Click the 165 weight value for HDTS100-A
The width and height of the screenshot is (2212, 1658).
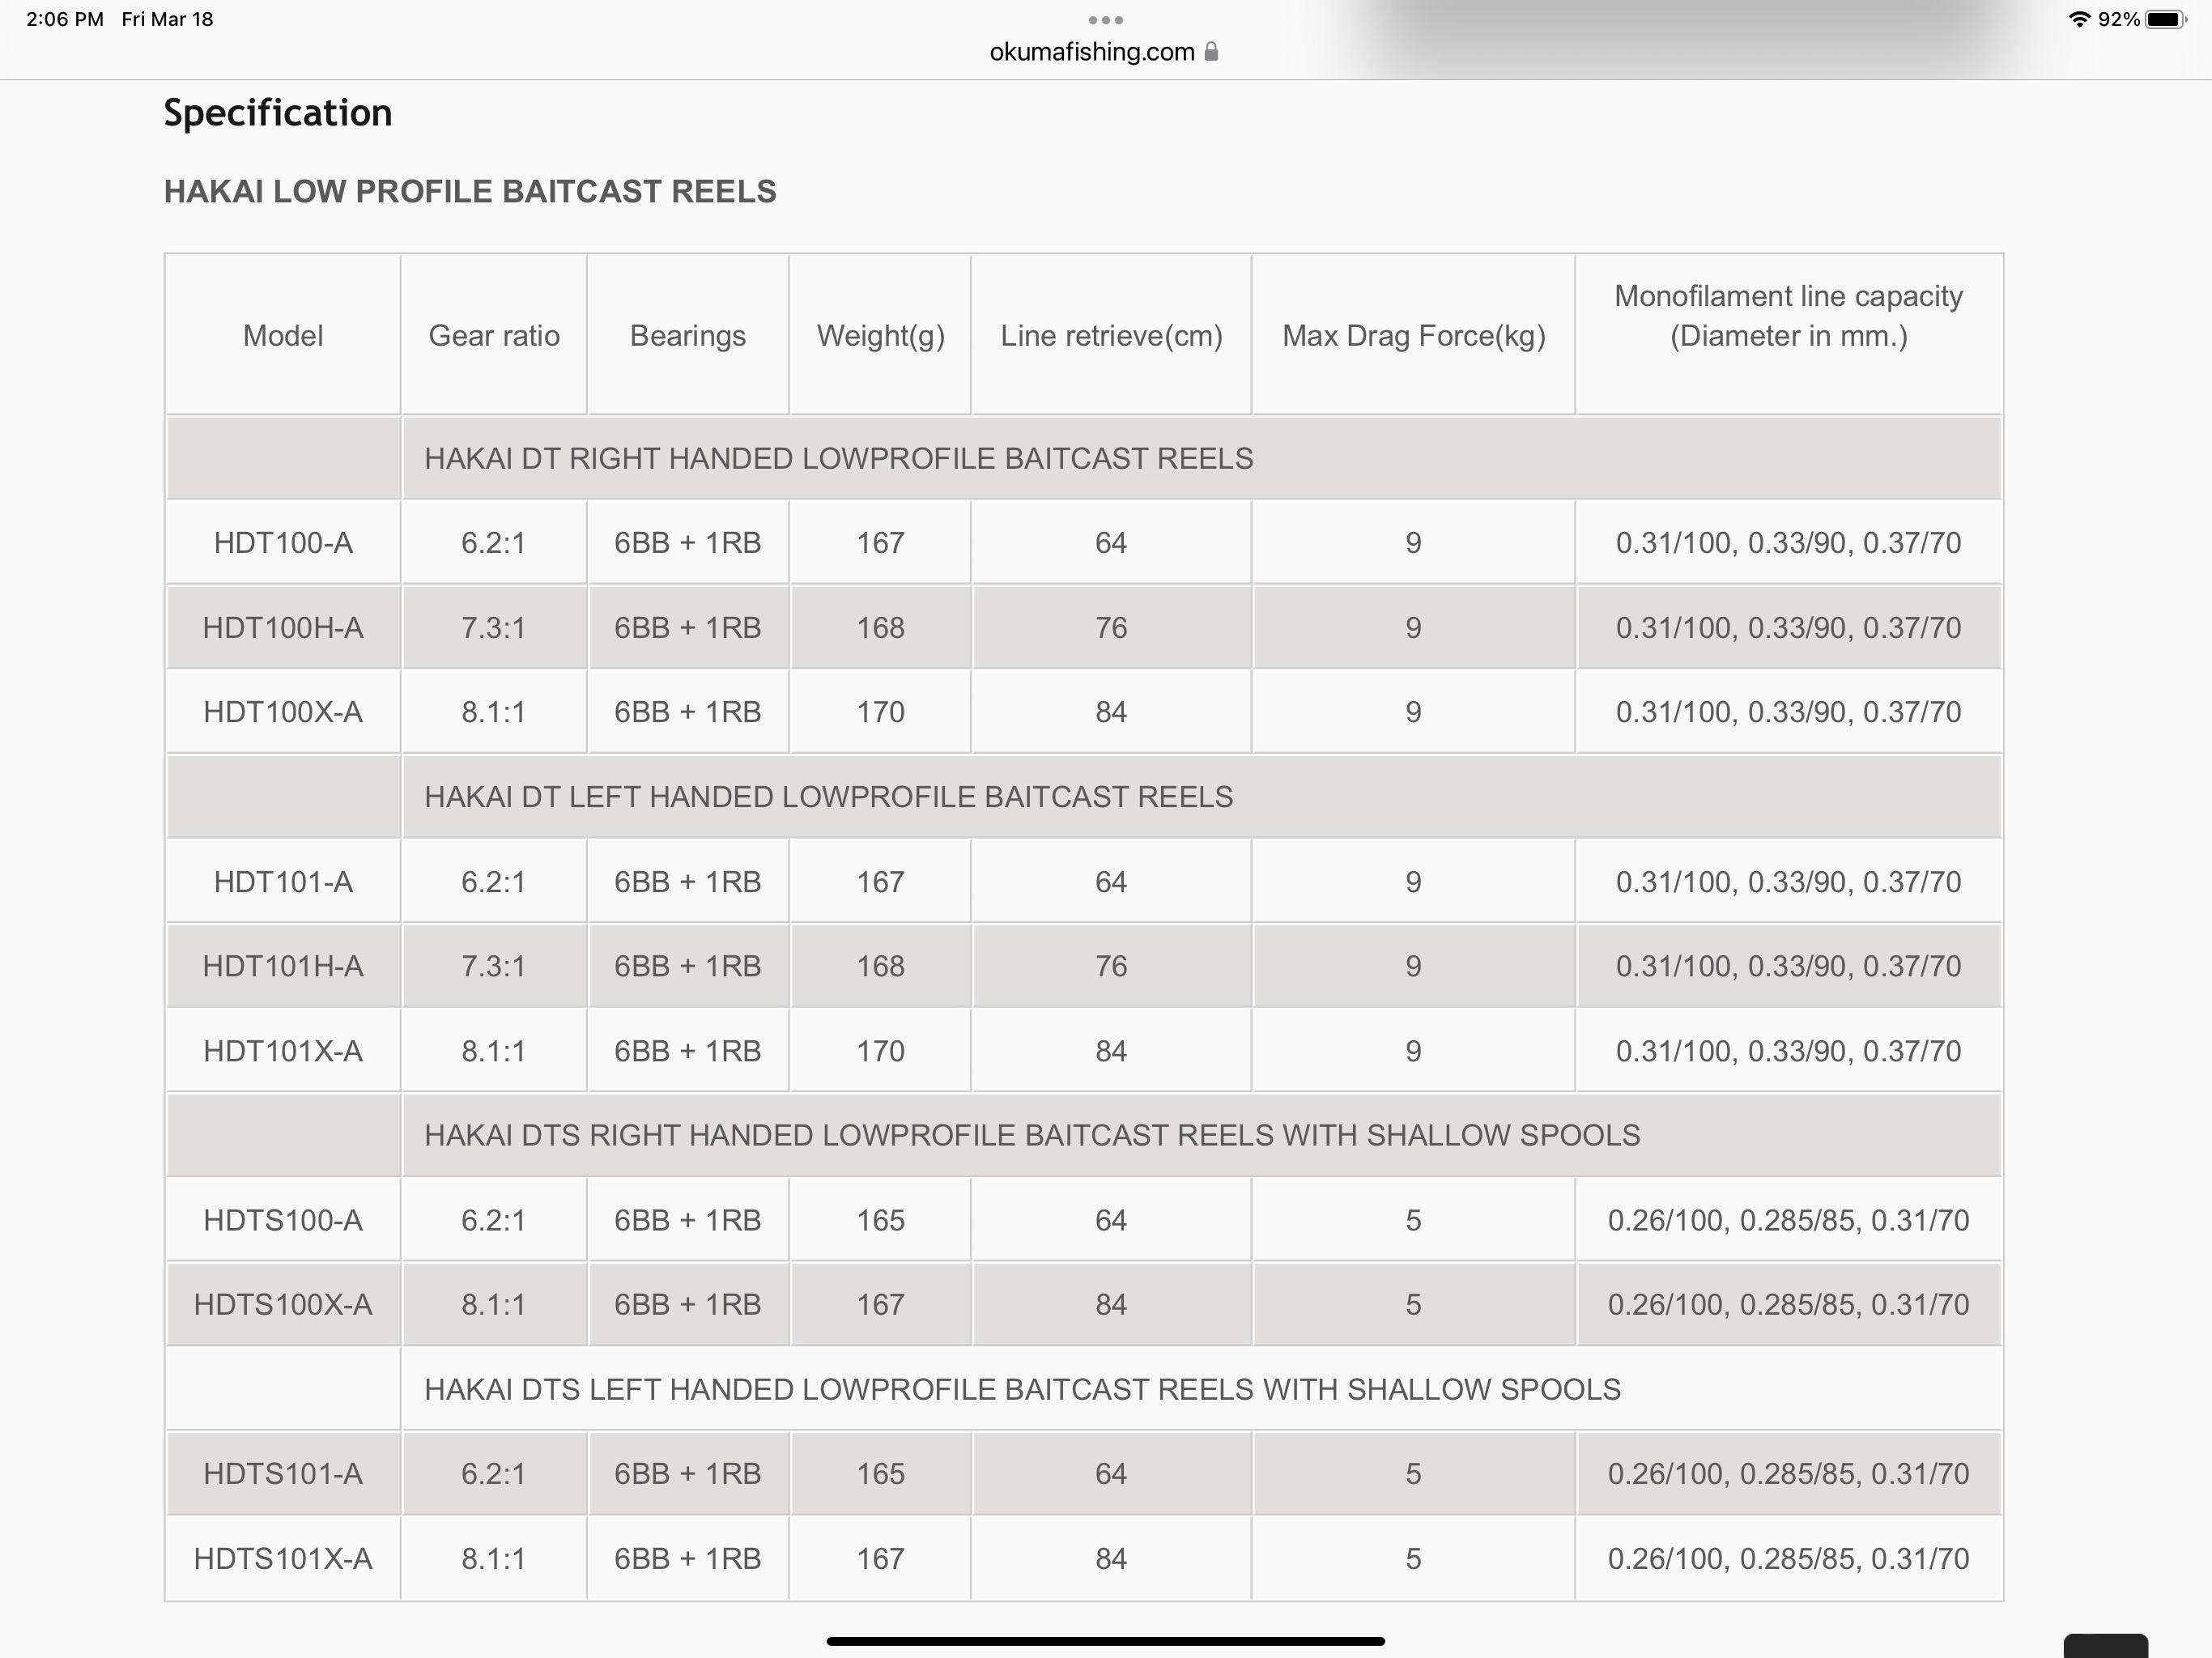coord(880,1220)
